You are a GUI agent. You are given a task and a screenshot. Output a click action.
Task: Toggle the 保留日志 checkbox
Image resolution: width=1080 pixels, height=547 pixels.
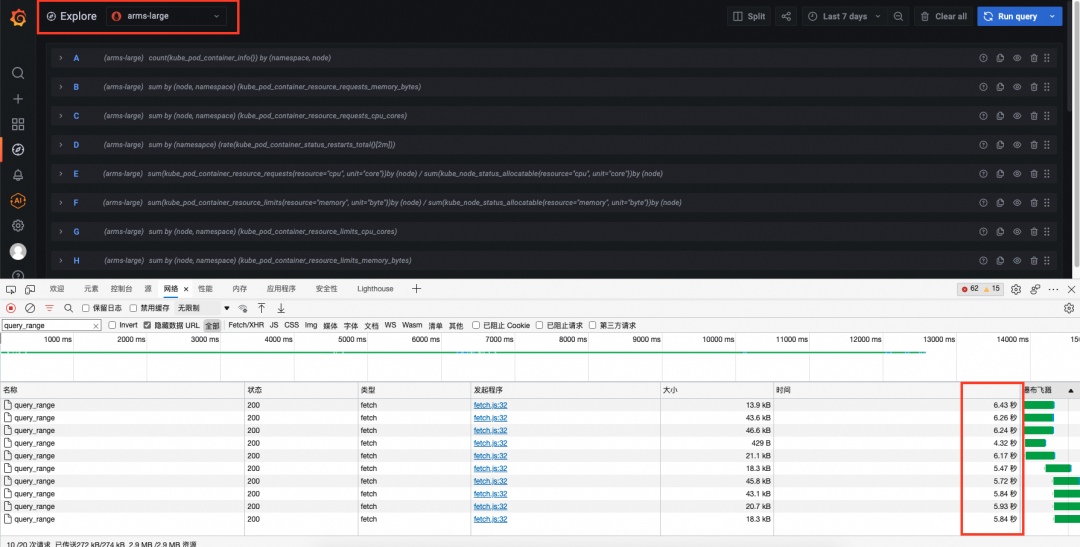[x=85, y=308]
